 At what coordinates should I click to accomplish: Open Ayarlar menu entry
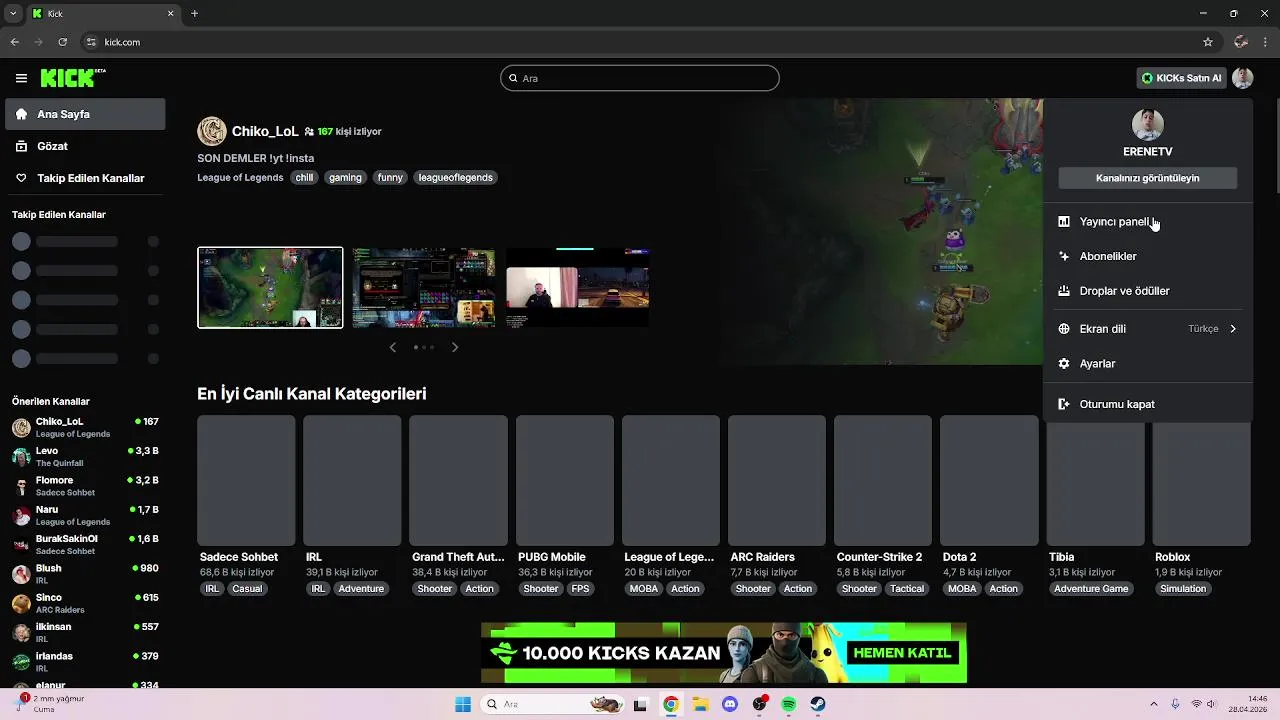pos(1148,364)
